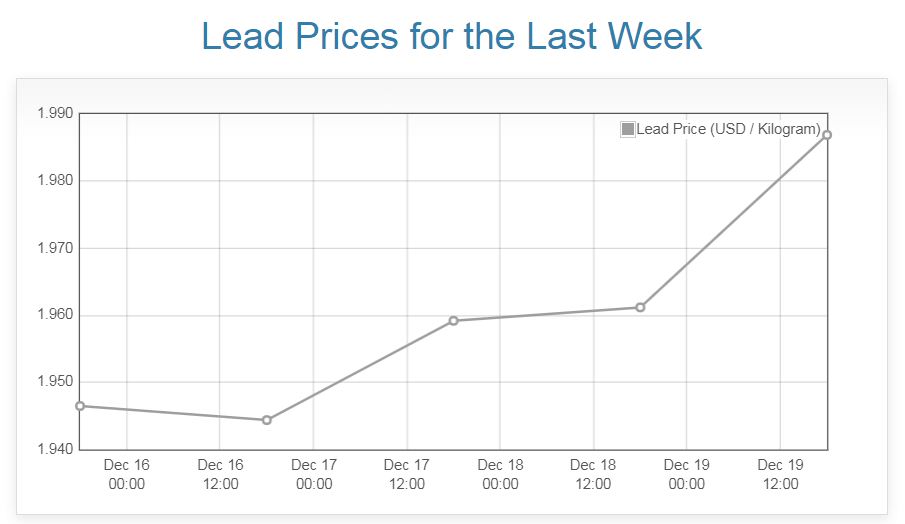Click the Dec 19 12:00 axis label

(x=780, y=474)
